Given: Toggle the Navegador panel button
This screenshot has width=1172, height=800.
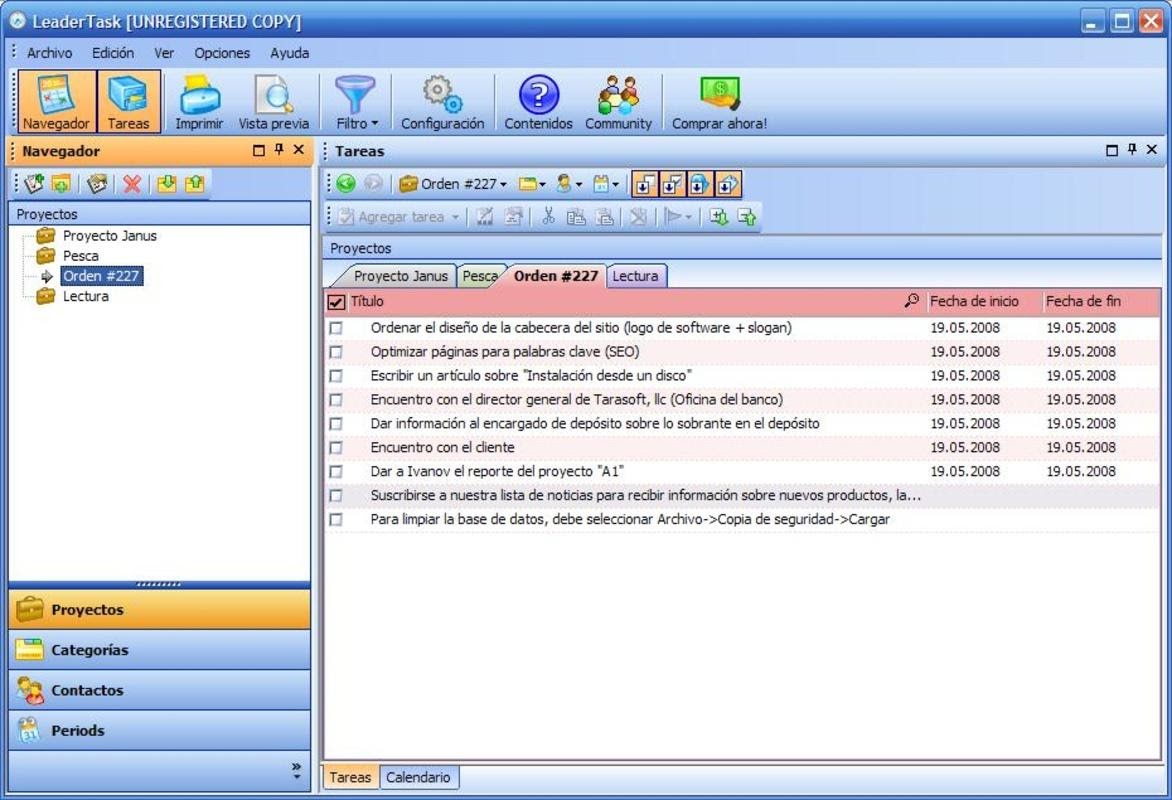Looking at the screenshot, I should point(56,102).
